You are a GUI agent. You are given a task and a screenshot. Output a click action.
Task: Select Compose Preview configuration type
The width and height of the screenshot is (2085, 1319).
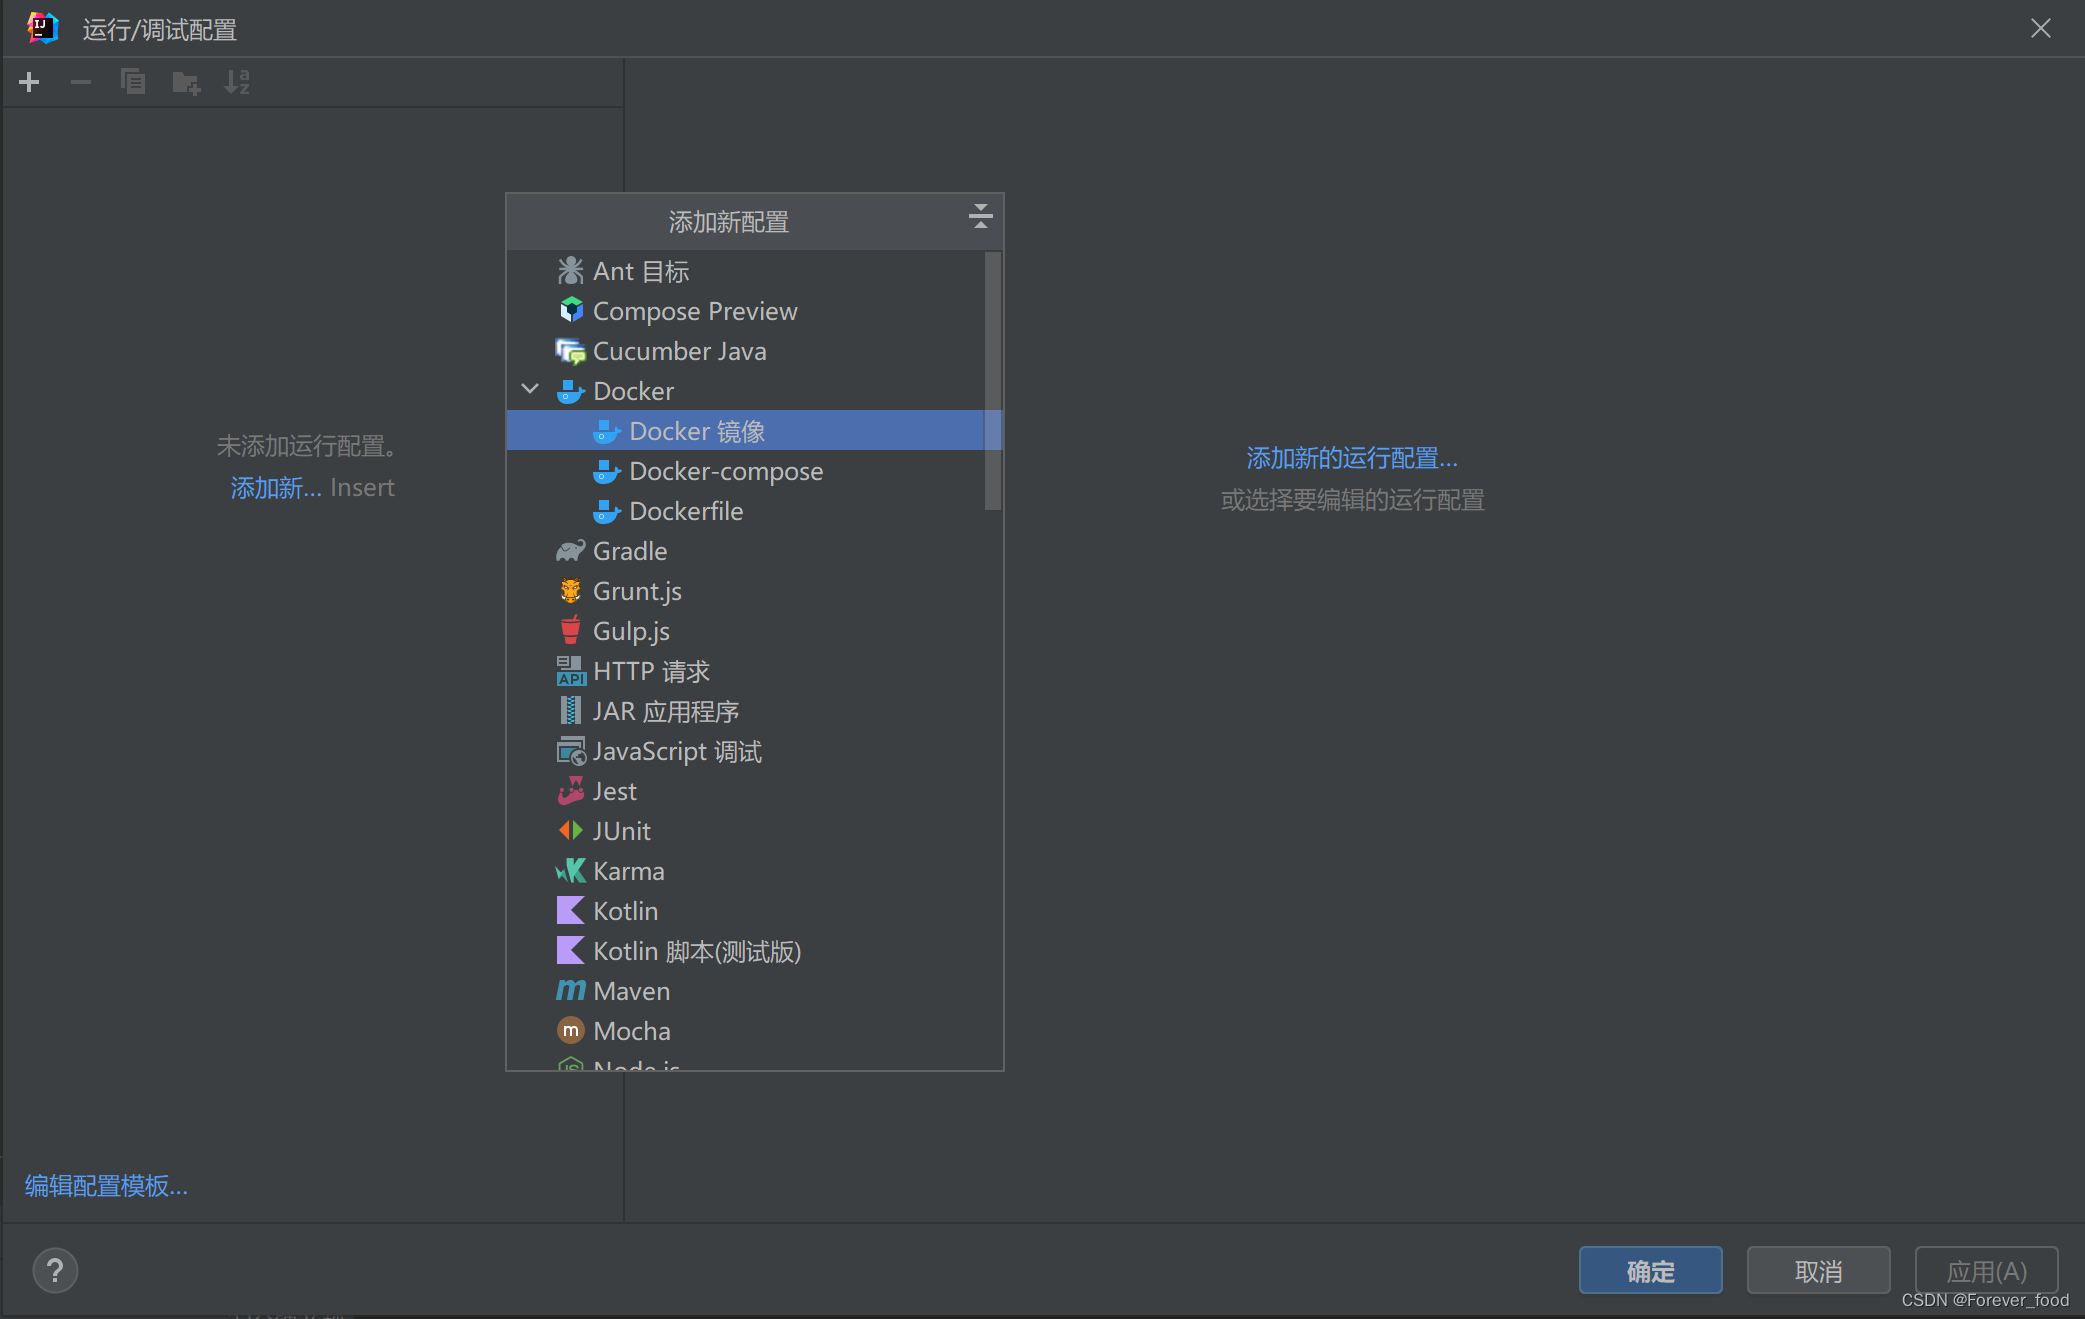point(745,311)
